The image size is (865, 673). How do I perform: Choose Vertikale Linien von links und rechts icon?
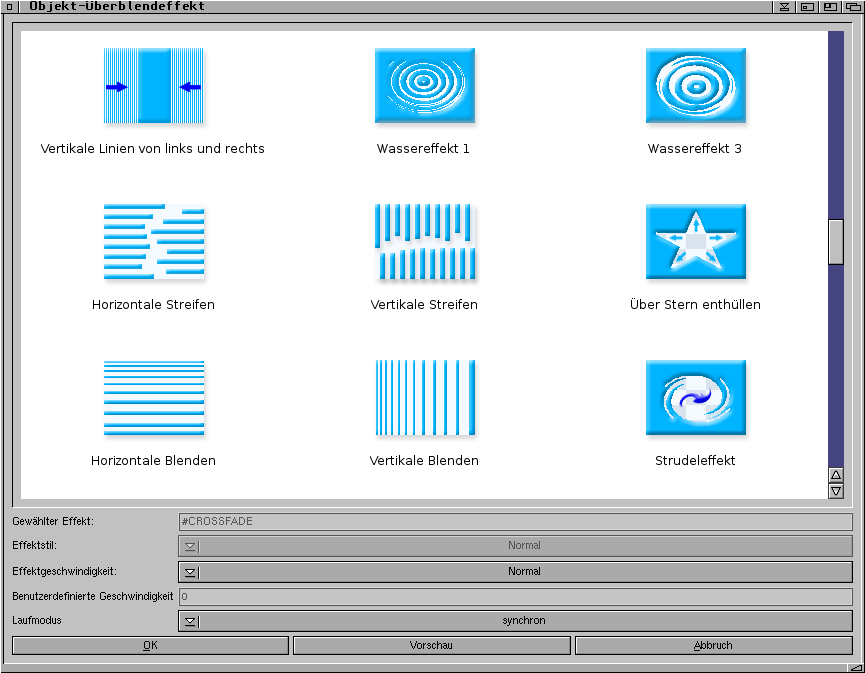pos(153,86)
